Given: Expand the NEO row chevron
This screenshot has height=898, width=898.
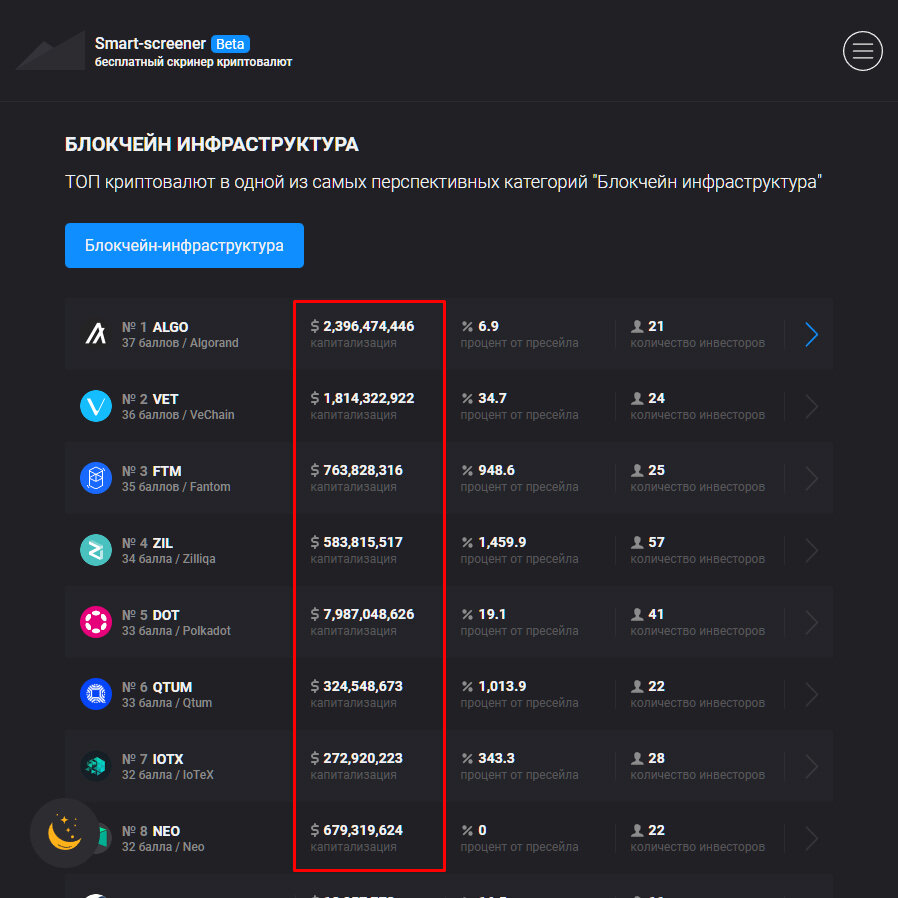Looking at the screenshot, I should click(811, 839).
